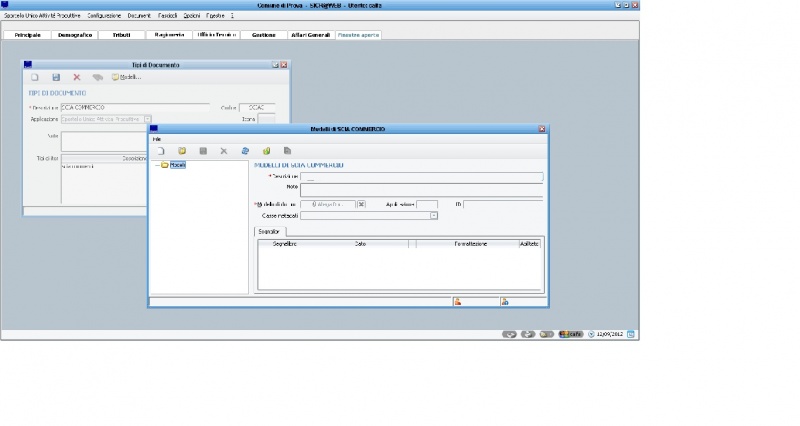
Task: Click the new blank page icon in Tipi di Documento
Action: coord(35,77)
